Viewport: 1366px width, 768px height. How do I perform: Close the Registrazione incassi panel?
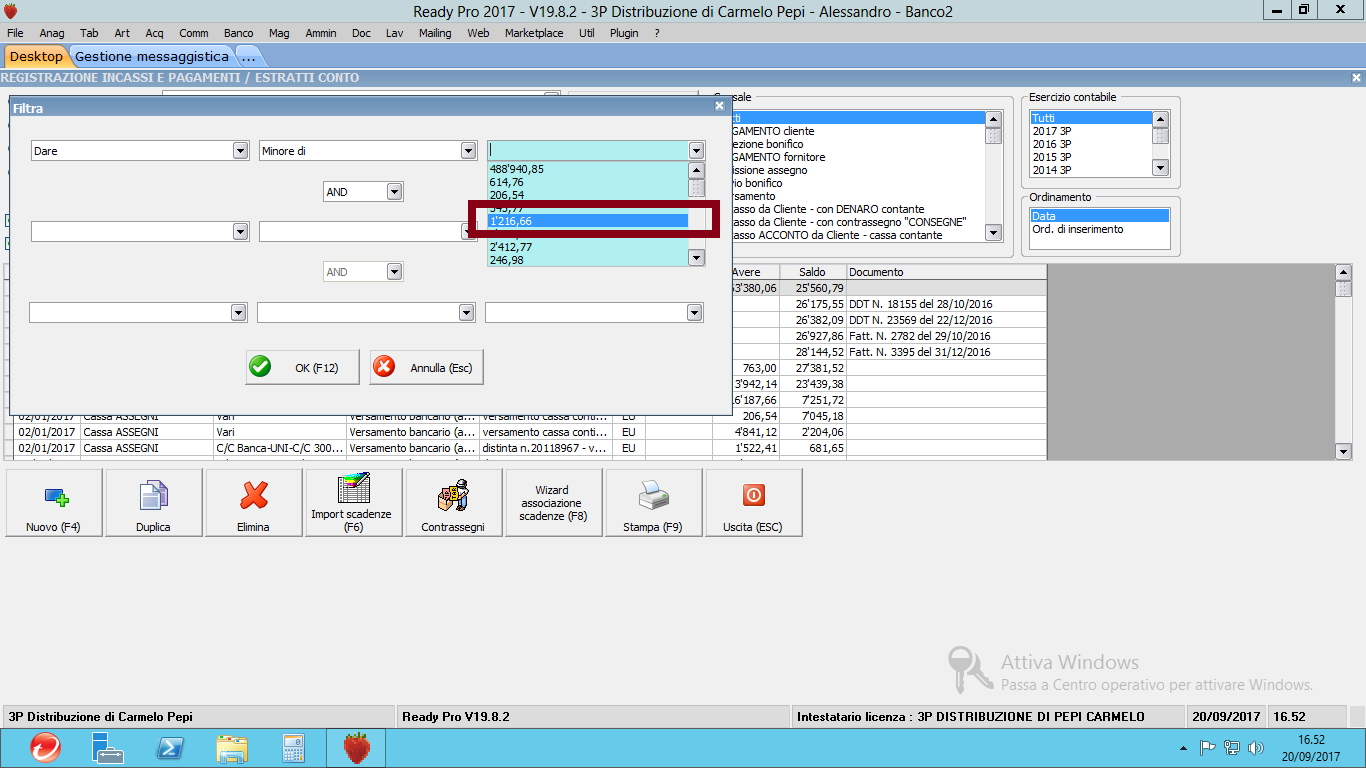tap(1356, 77)
